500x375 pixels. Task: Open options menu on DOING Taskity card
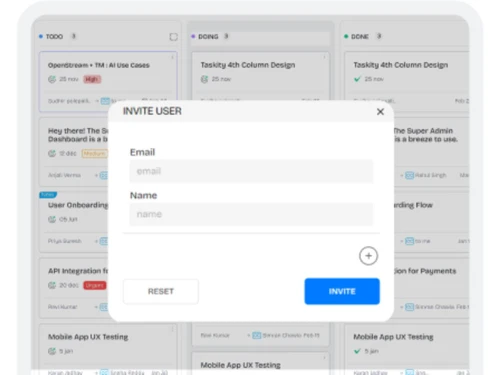click(x=324, y=57)
